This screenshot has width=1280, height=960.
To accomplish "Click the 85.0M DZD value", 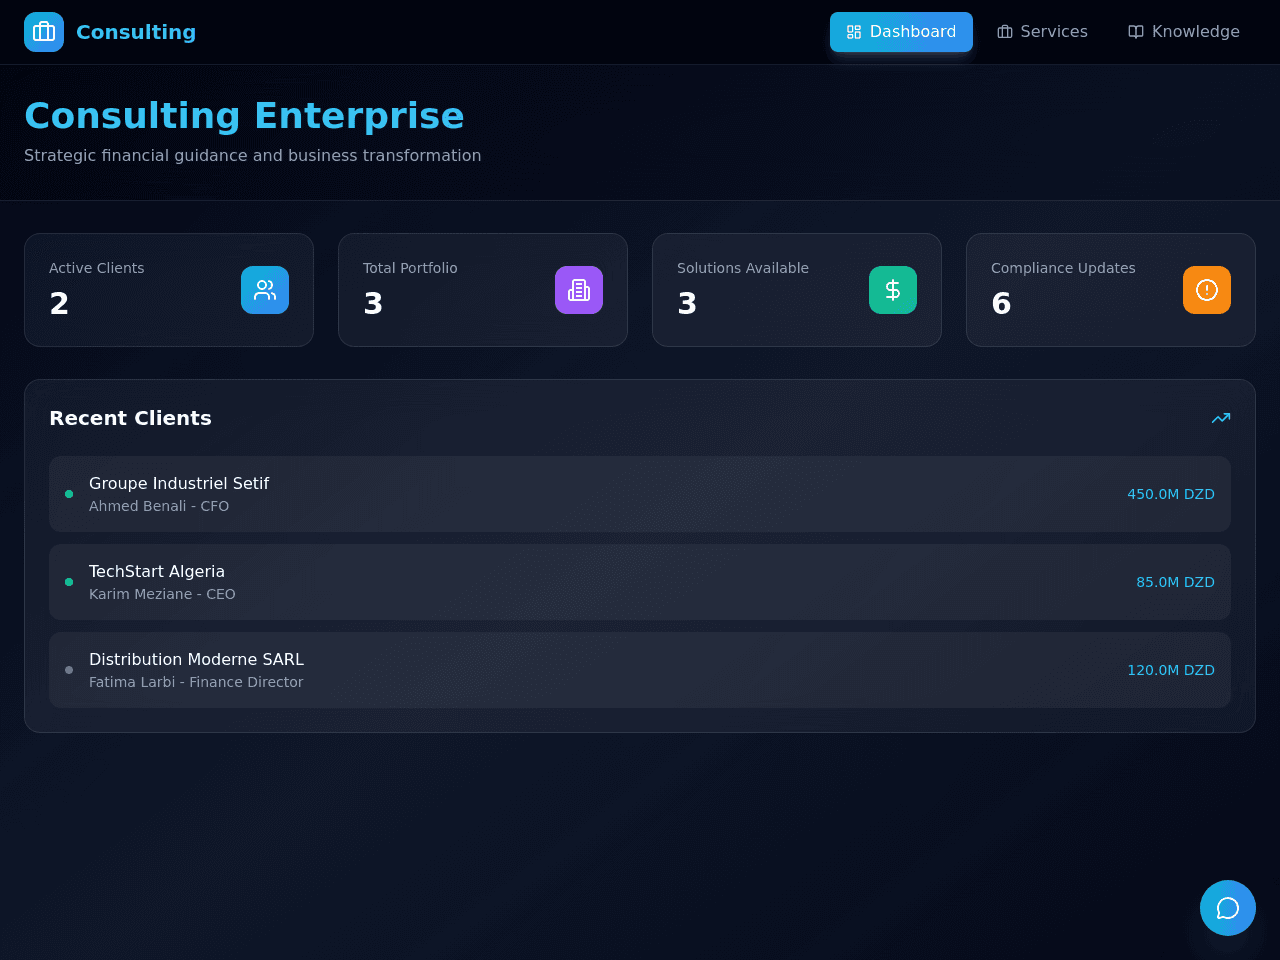I will [1175, 582].
